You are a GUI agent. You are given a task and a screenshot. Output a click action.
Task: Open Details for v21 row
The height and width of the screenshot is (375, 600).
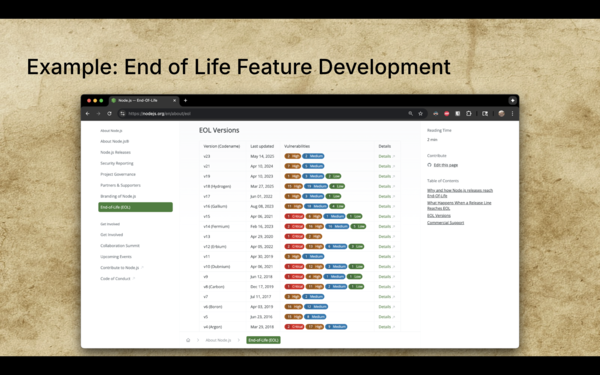click(386, 166)
